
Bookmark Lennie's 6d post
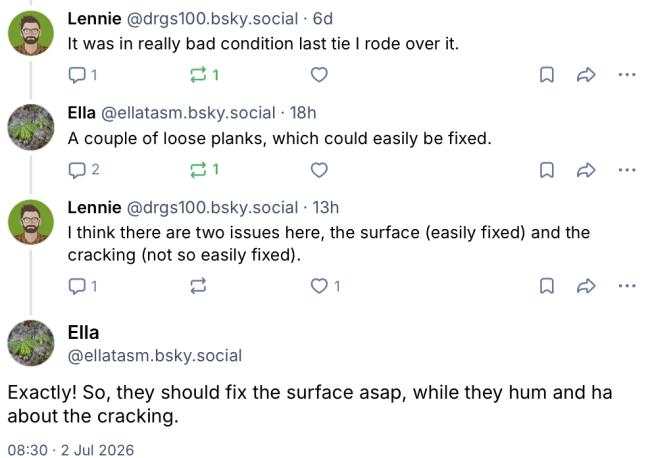pos(547,75)
